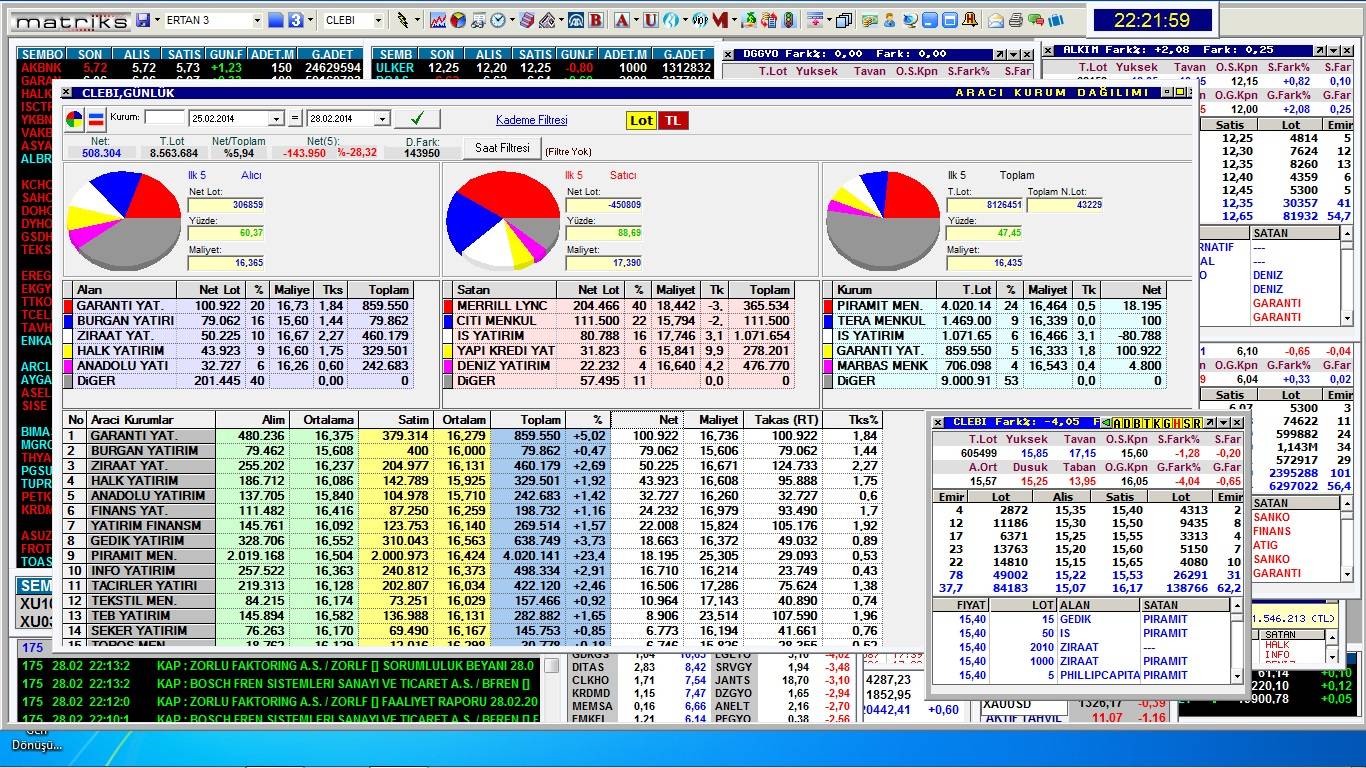Click the letter H button in CLEBI panel title

pos(1178,423)
